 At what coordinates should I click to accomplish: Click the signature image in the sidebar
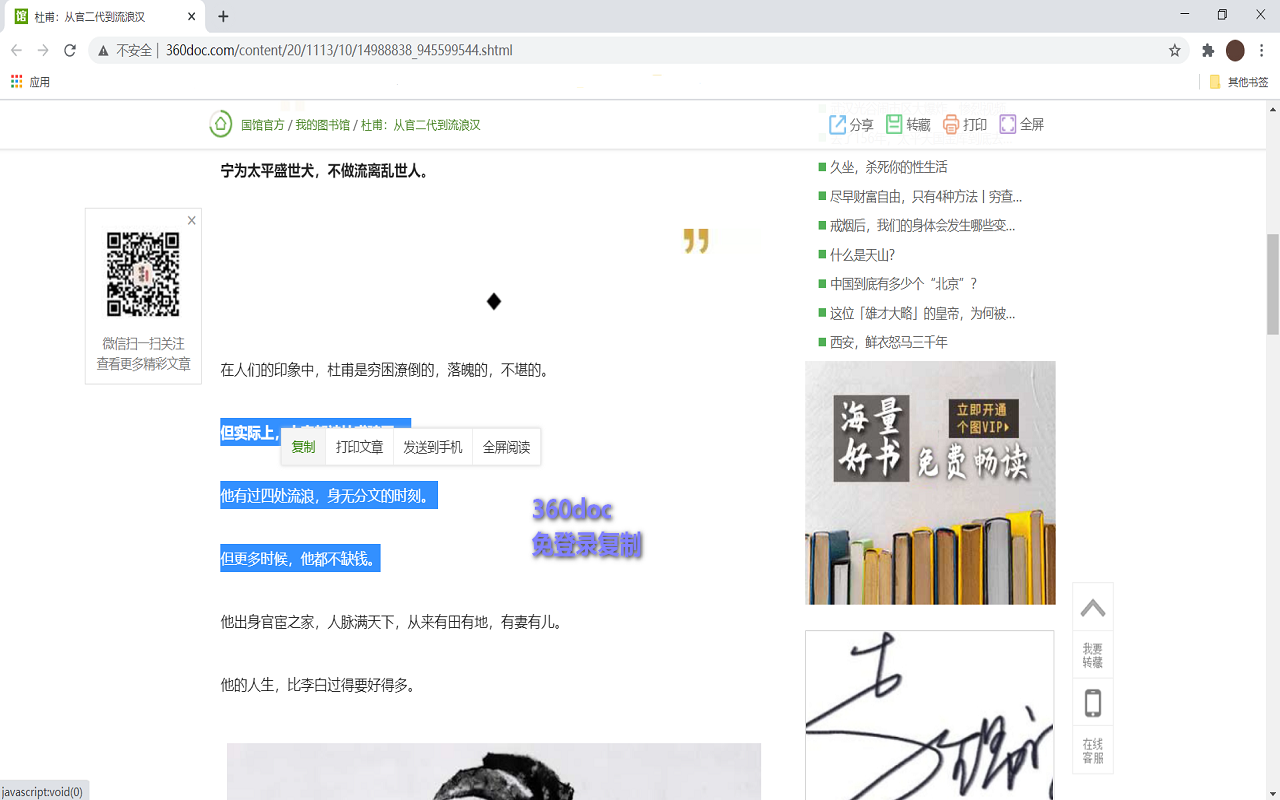click(x=929, y=715)
